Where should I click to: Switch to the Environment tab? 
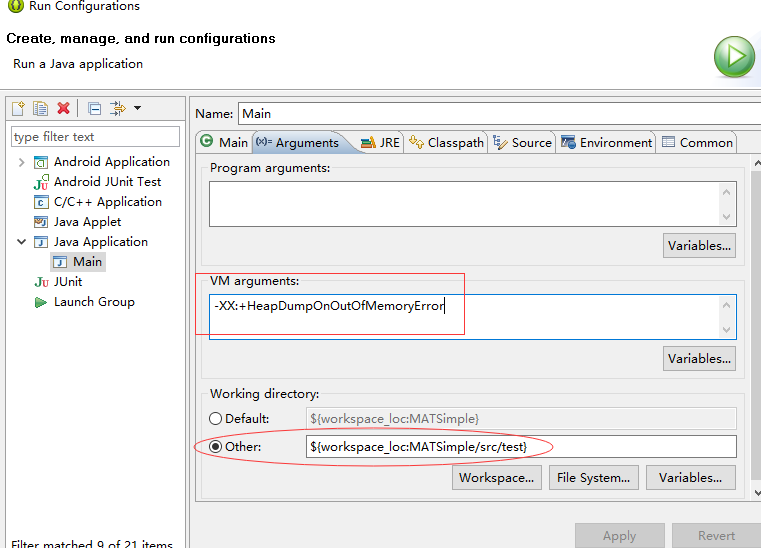pyautogui.click(x=606, y=143)
